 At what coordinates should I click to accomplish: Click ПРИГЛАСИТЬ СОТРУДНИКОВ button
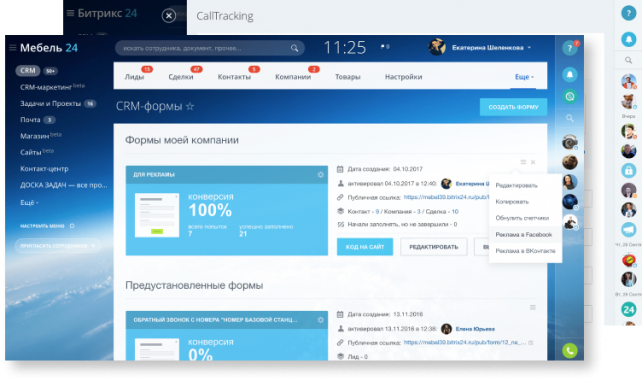58,246
